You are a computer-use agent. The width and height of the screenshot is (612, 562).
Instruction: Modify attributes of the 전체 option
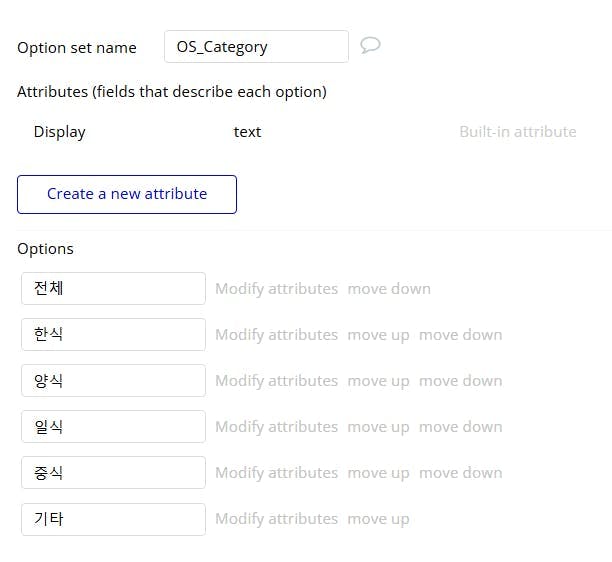[x=276, y=289]
